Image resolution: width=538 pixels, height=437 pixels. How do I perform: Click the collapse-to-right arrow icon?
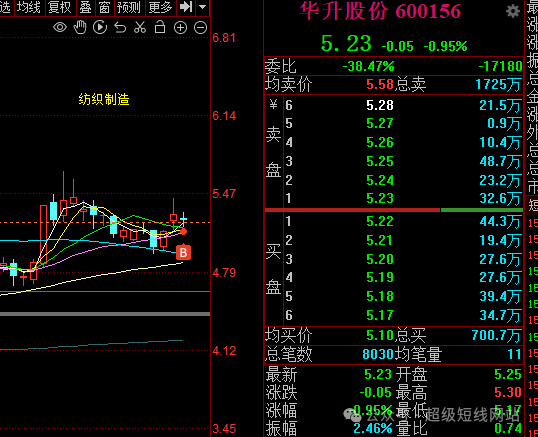point(186,7)
